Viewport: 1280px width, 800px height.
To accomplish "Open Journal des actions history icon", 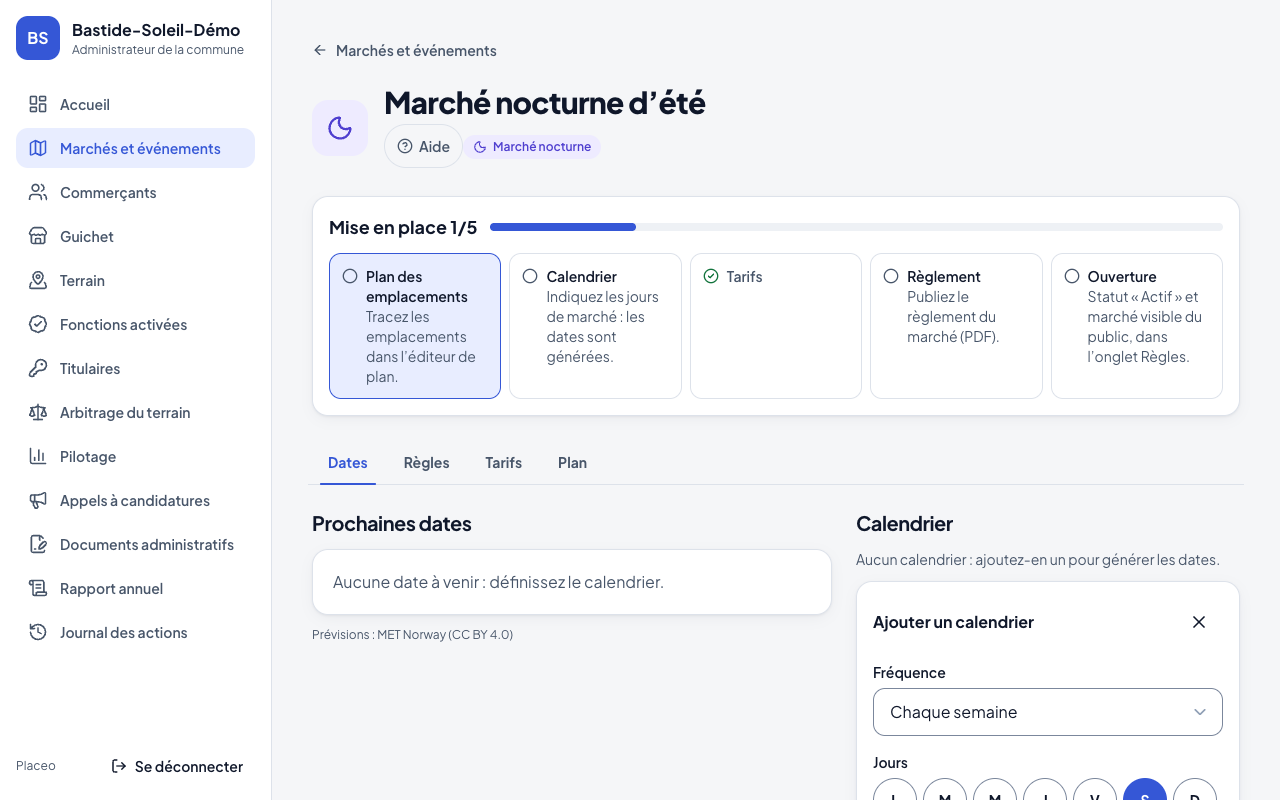I will click(x=38, y=632).
